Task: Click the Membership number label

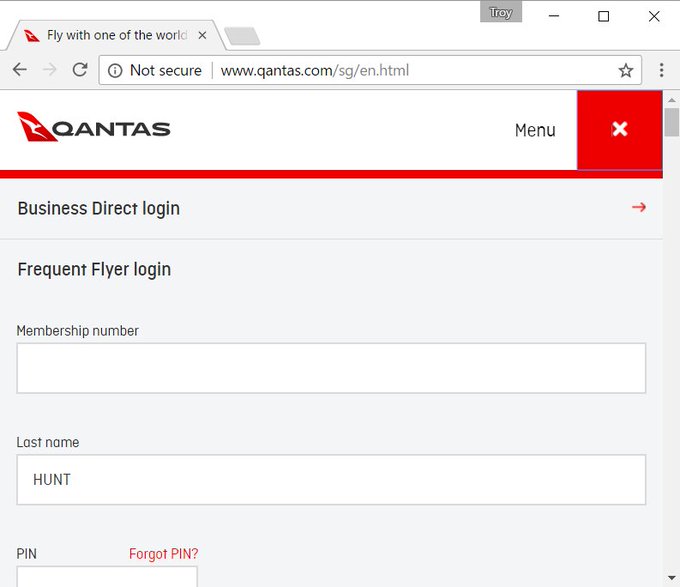Action: click(78, 331)
